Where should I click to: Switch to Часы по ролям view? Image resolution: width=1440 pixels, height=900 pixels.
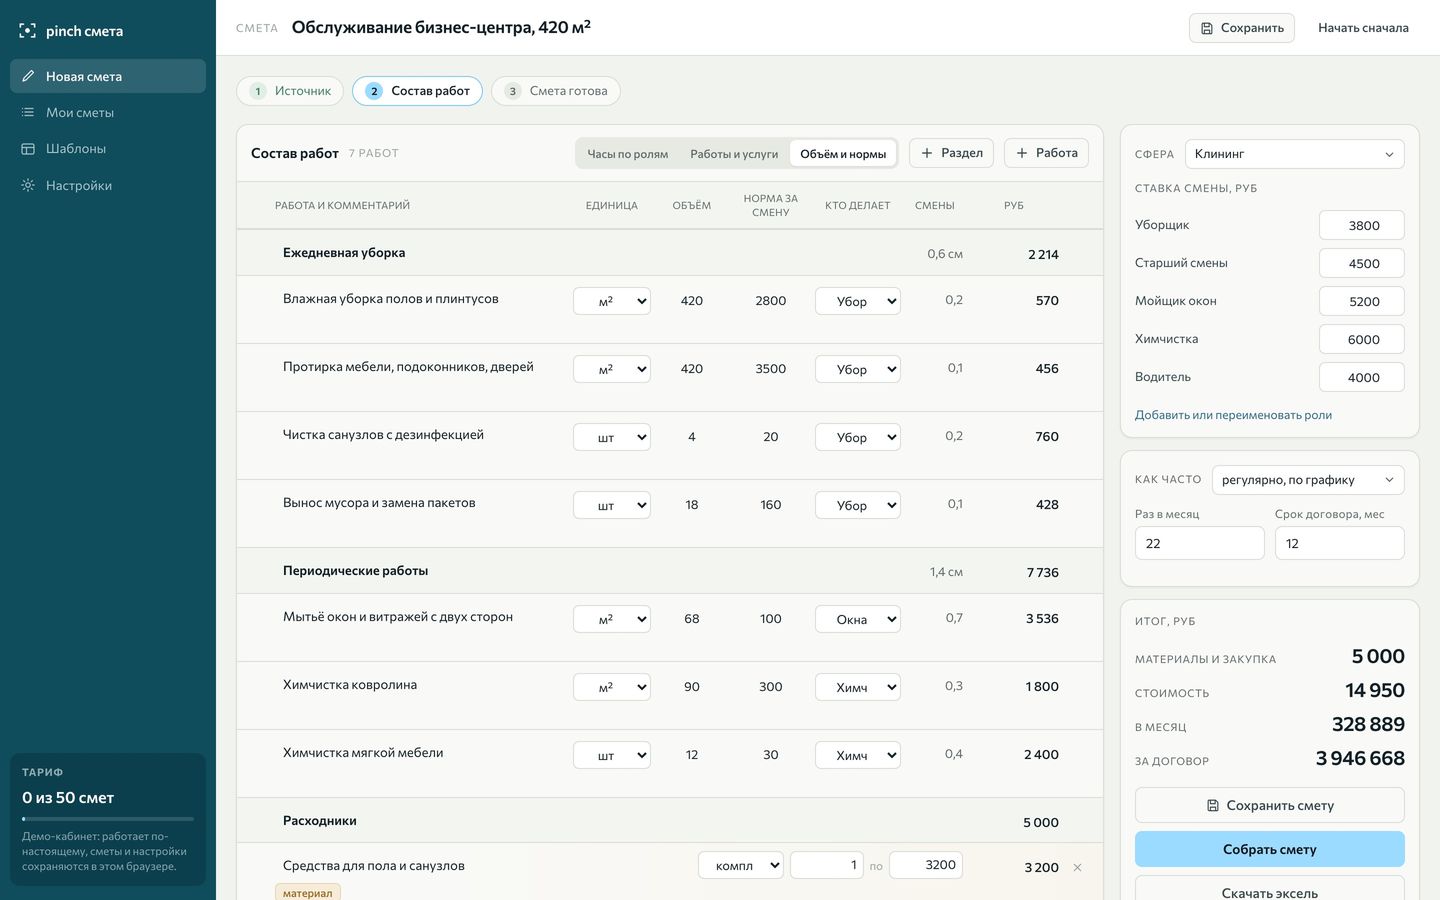627,154
